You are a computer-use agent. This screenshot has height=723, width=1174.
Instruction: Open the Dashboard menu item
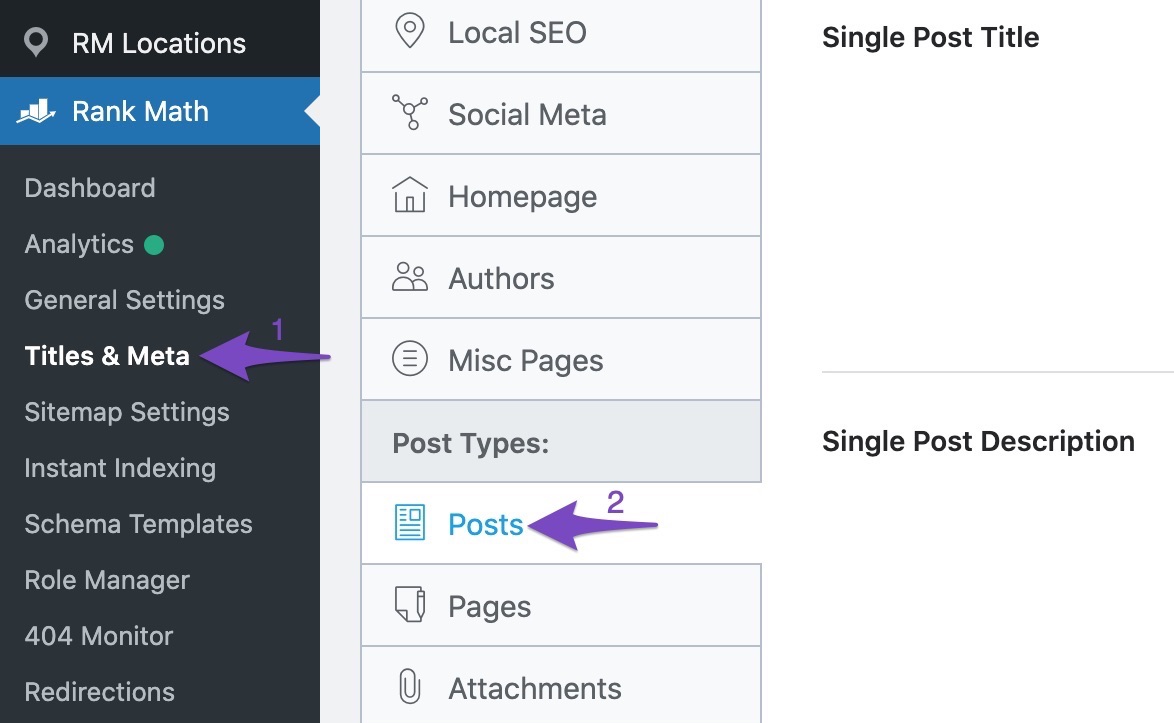coord(90,188)
